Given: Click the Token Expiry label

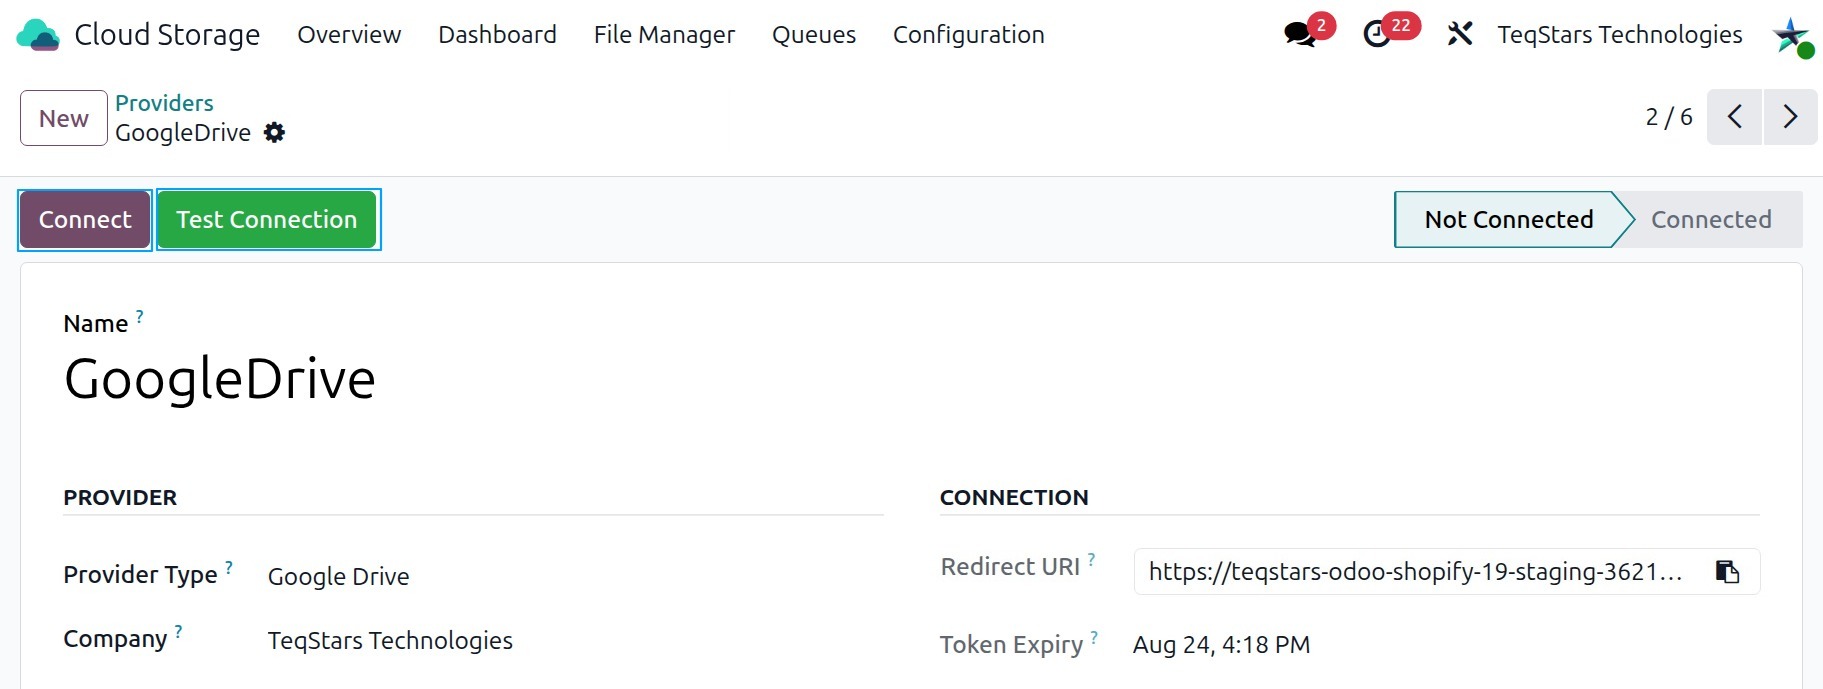Looking at the screenshot, I should click(x=1012, y=645).
